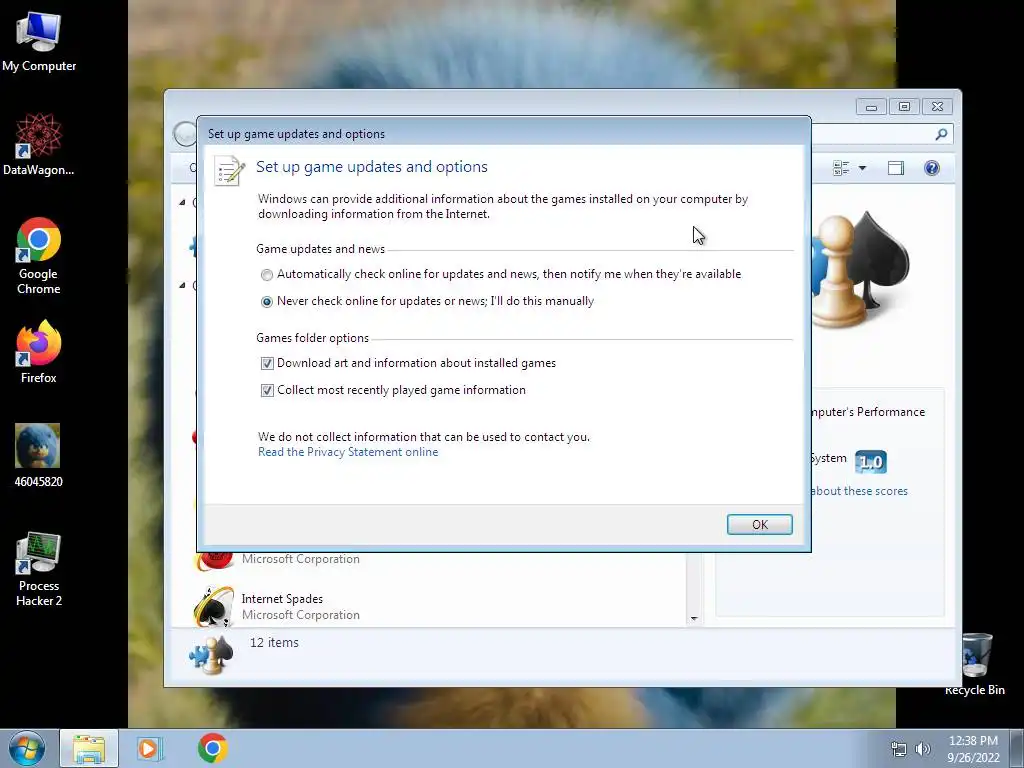Close the Games Explorer window
Screen dimensions: 1024x768
(938, 106)
